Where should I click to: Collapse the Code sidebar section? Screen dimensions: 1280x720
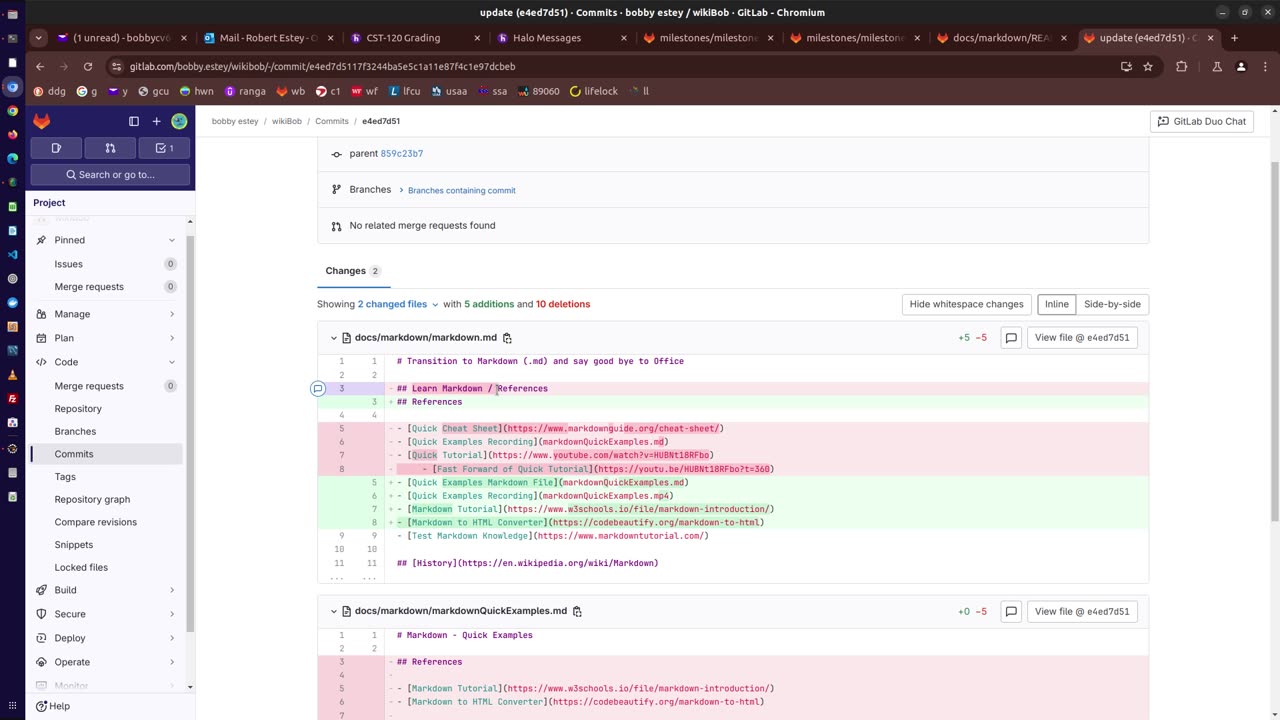(172, 362)
